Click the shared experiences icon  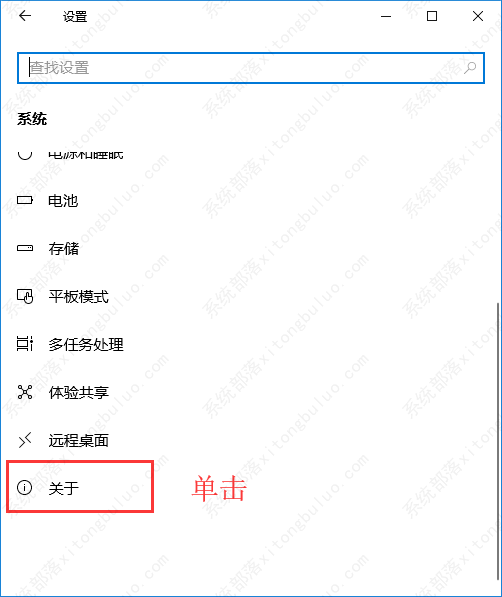pos(25,392)
